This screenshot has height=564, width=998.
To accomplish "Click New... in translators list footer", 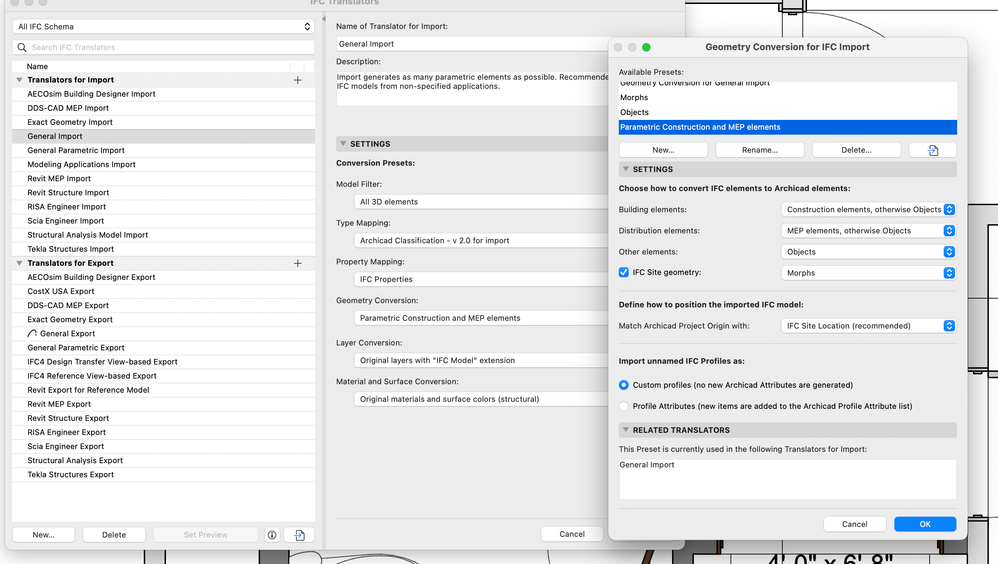I will tap(43, 535).
